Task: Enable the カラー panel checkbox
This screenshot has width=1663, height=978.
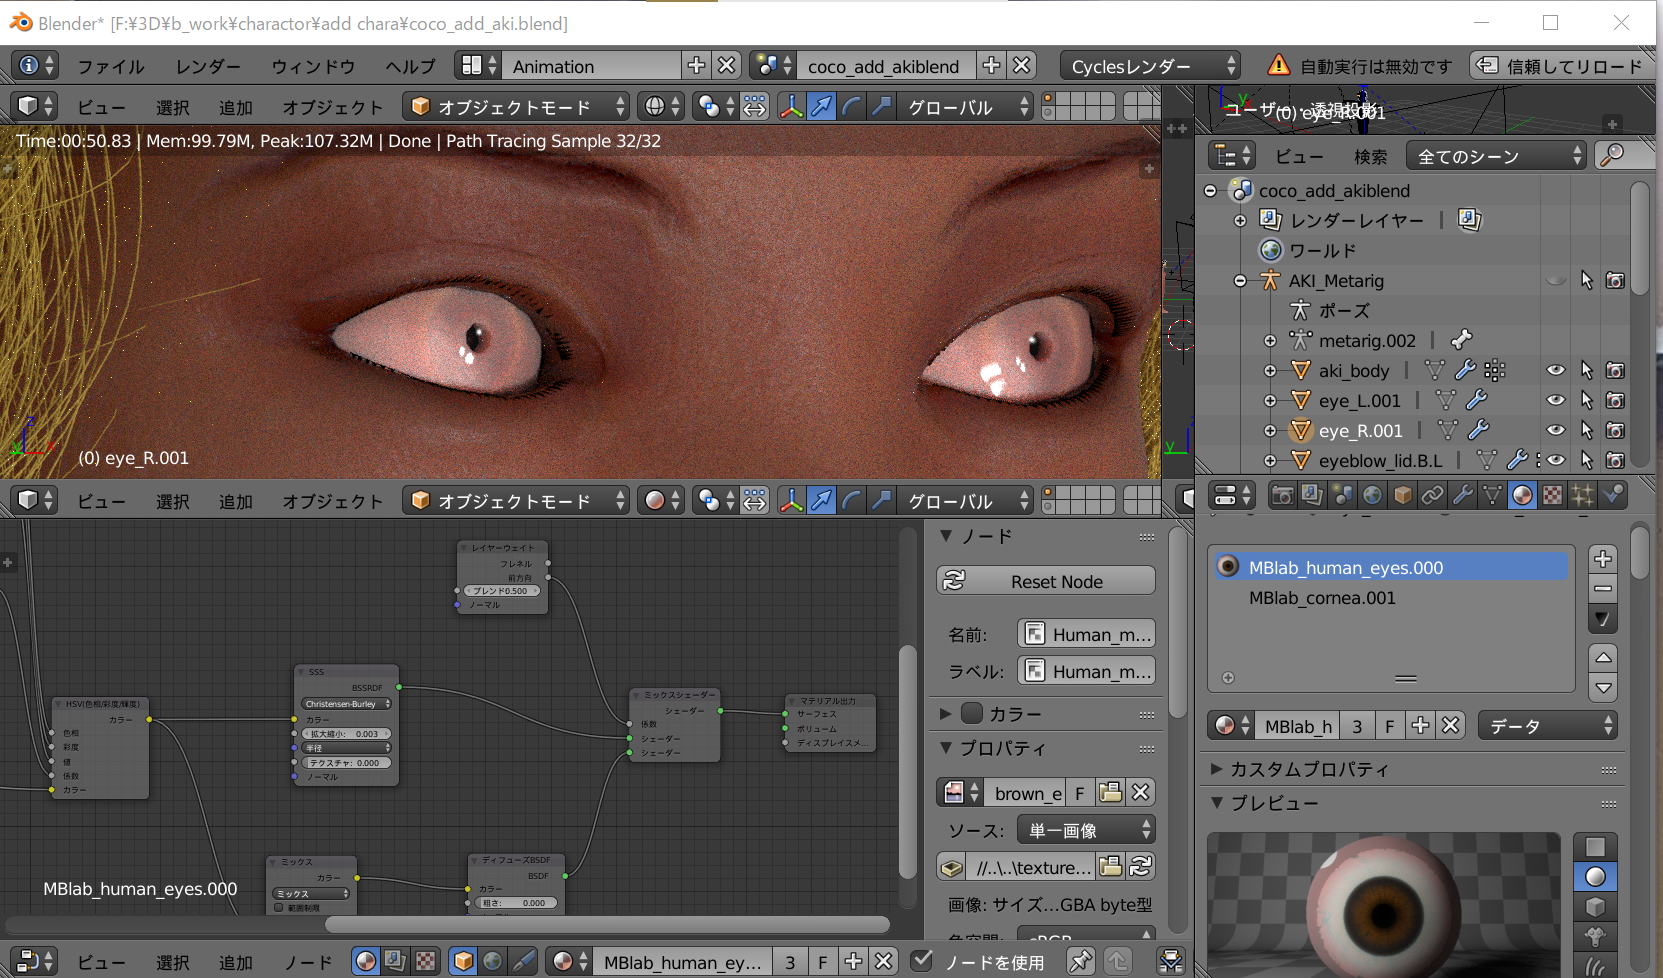Action: click(x=972, y=713)
